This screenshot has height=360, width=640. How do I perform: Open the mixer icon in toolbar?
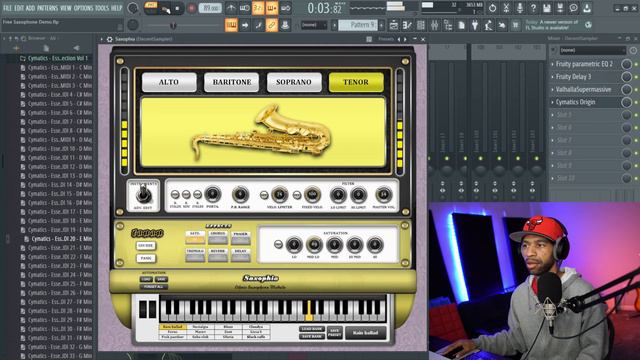point(434,25)
